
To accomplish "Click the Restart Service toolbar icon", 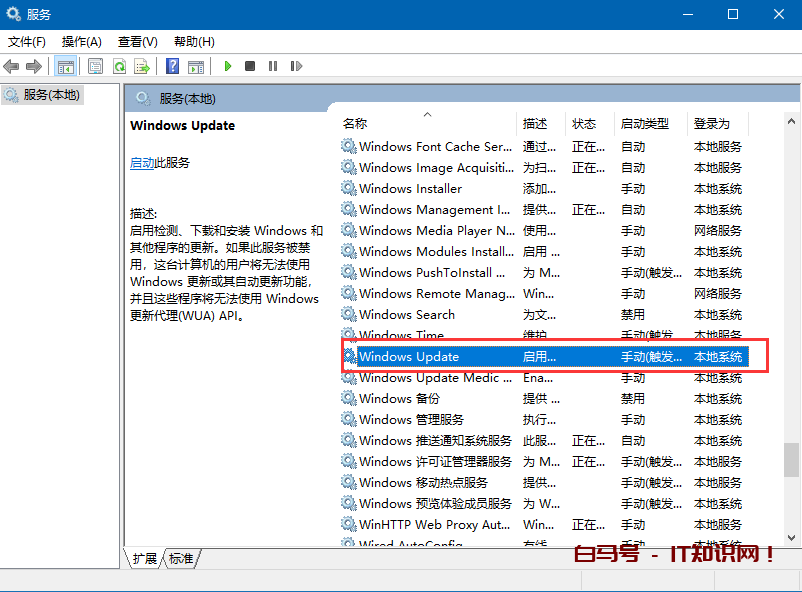I will click(x=296, y=67).
